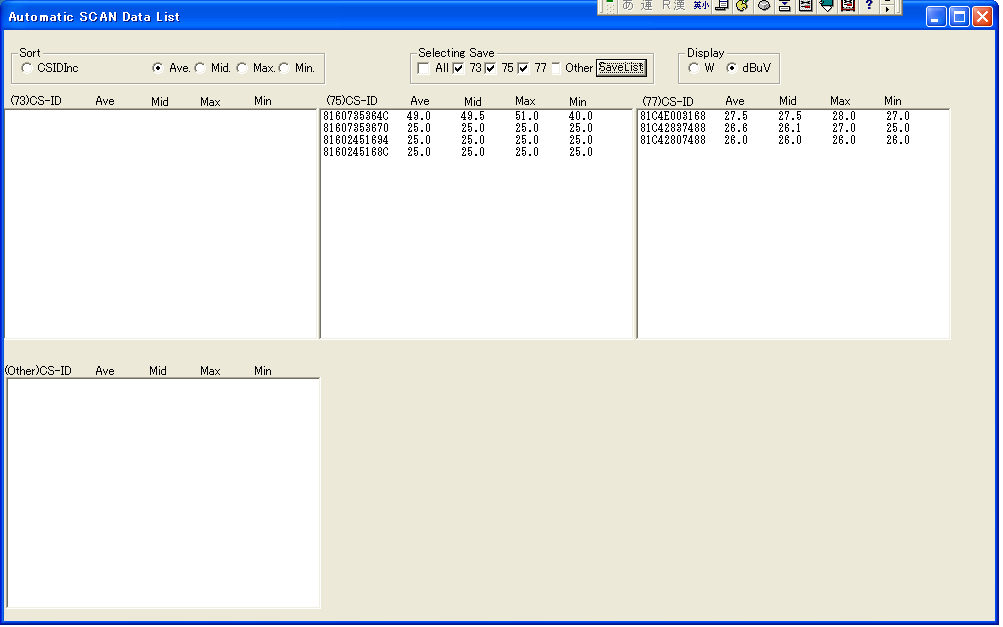Screen dimensions: 1003x627
Task: Maximize the Automatic SCAN Data List window
Action: coord(959,17)
